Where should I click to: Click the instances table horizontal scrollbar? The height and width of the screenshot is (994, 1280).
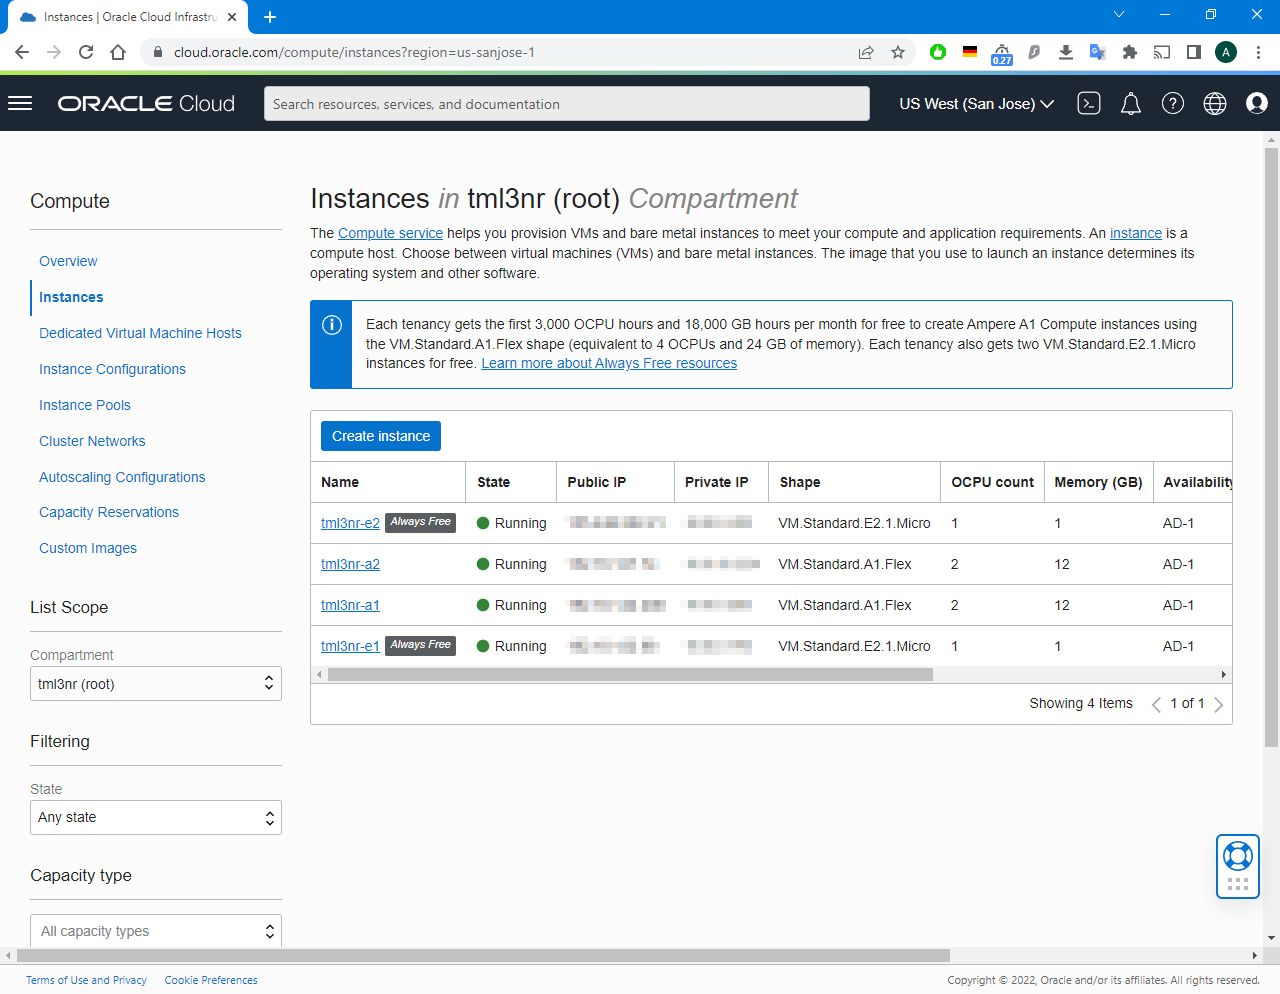[x=630, y=675]
